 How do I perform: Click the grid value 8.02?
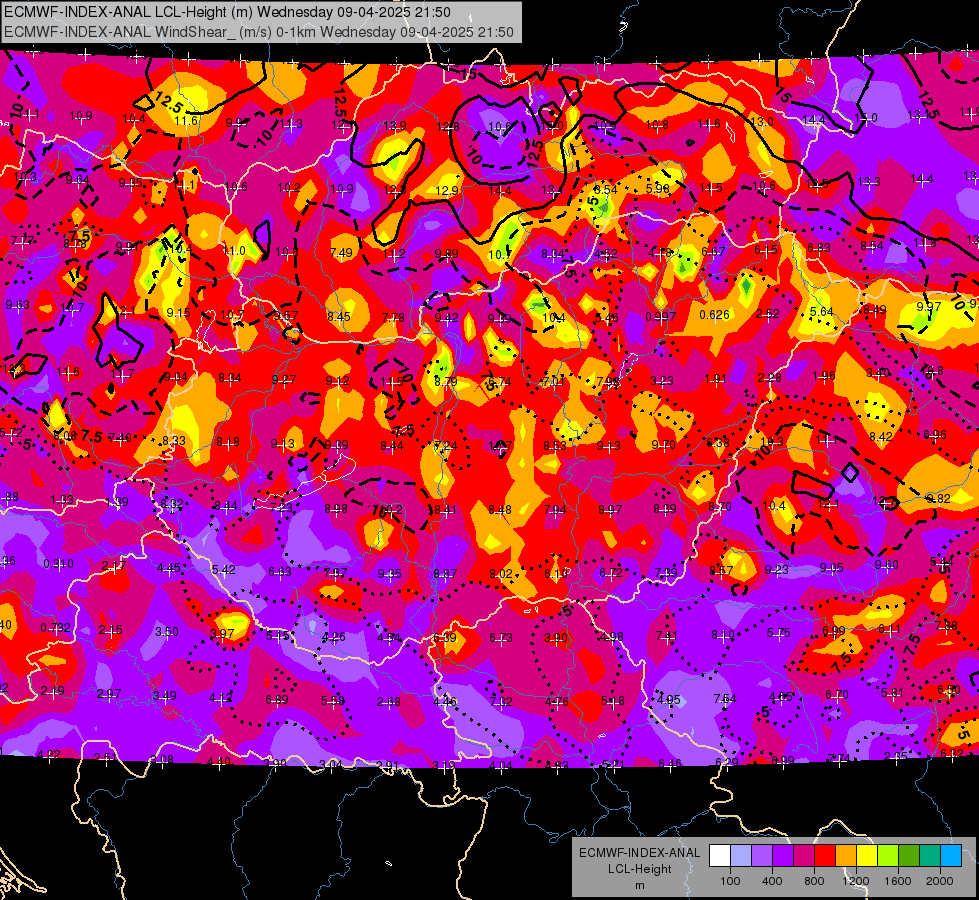[501, 573]
